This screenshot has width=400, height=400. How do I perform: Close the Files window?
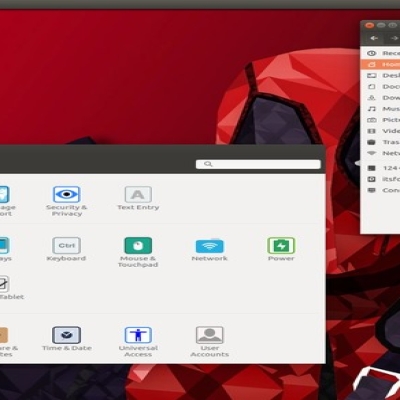(369, 25)
